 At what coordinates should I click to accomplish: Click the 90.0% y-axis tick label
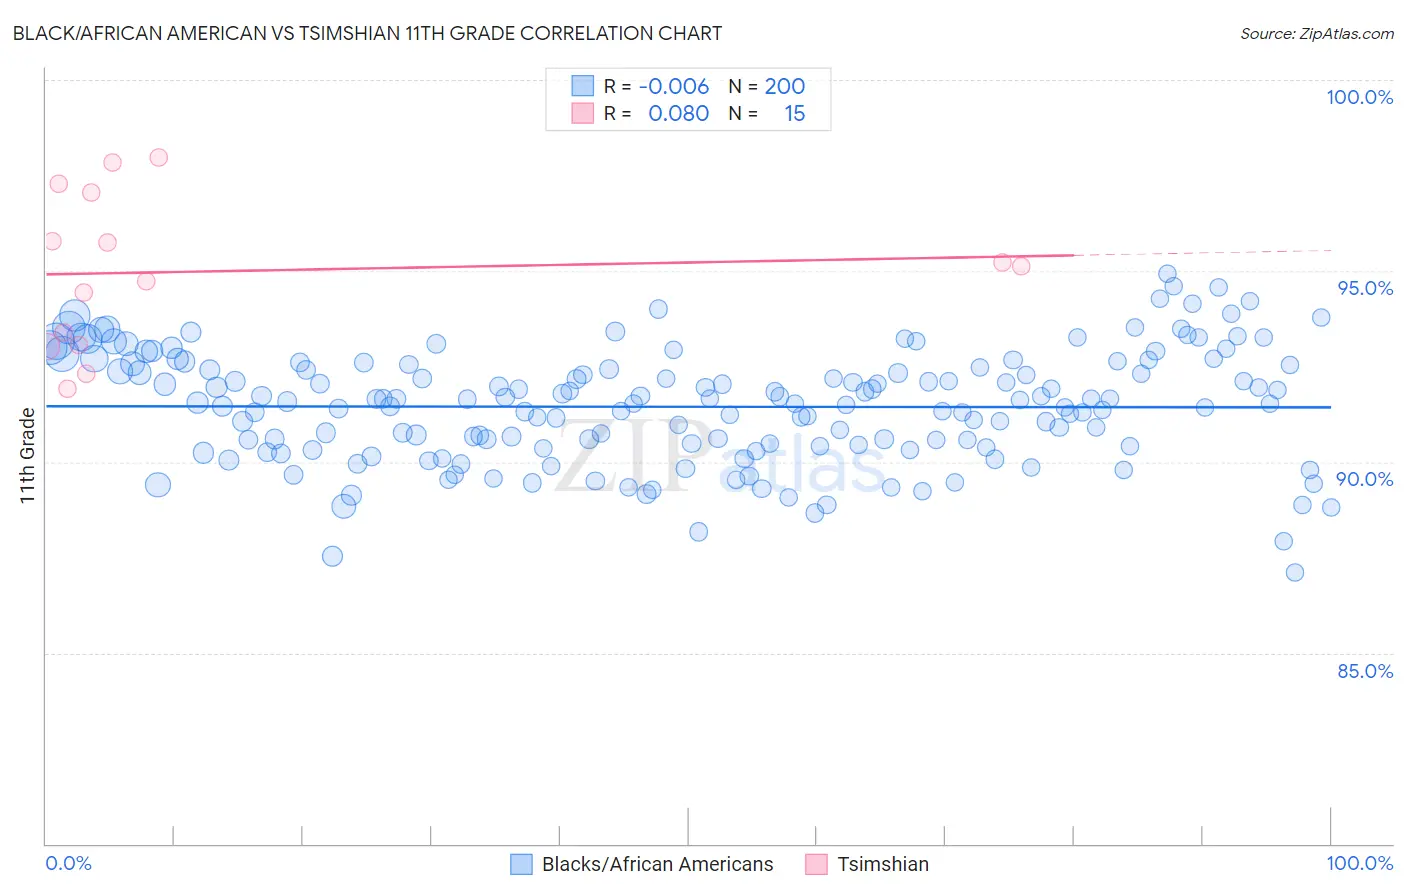1366,479
